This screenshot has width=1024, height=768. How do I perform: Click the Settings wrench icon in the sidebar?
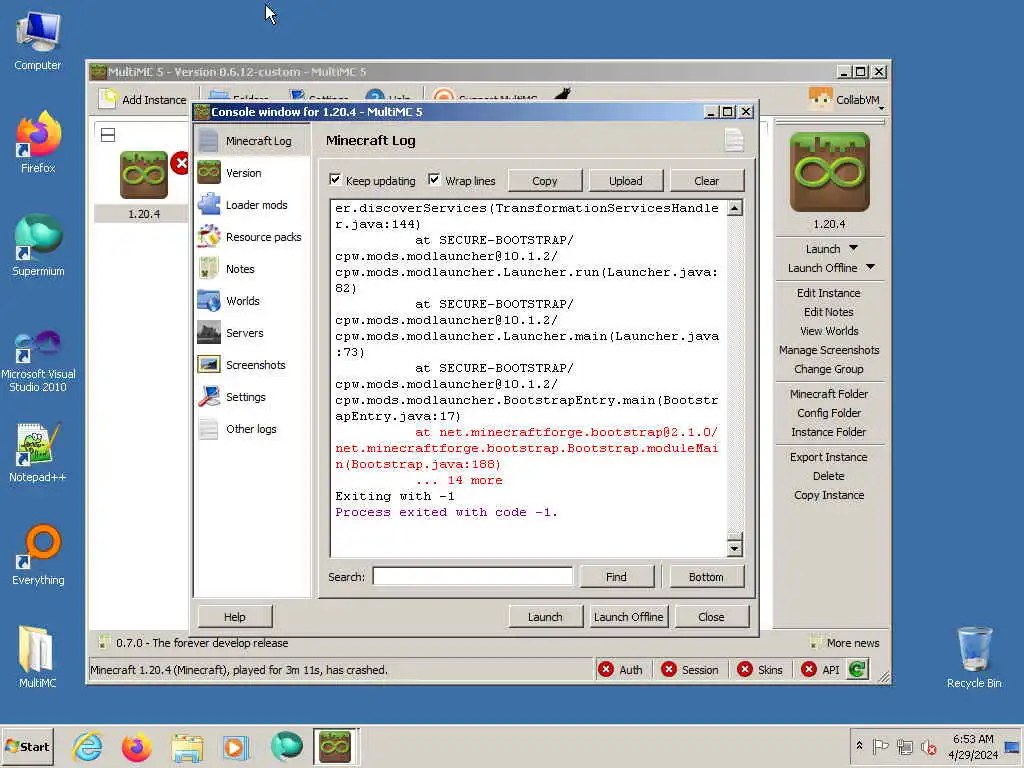[x=209, y=397]
